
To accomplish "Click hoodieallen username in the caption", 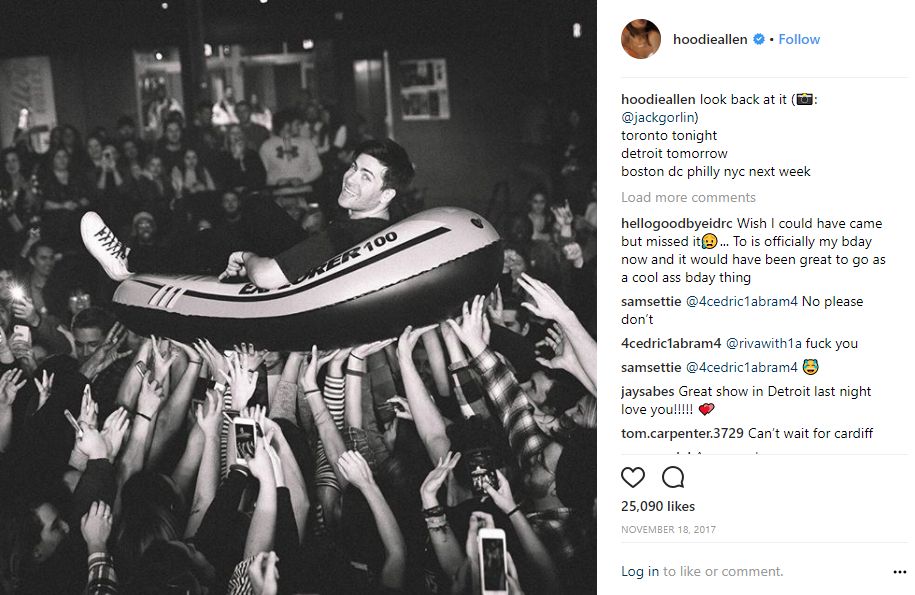I will [x=658, y=100].
